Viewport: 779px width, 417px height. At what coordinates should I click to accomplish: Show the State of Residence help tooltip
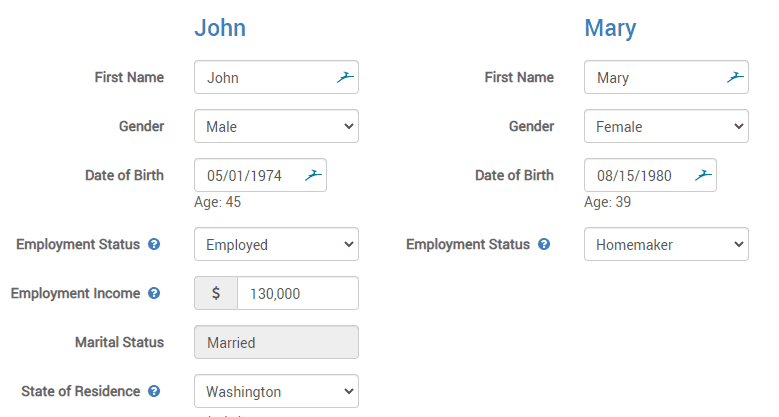click(x=154, y=391)
